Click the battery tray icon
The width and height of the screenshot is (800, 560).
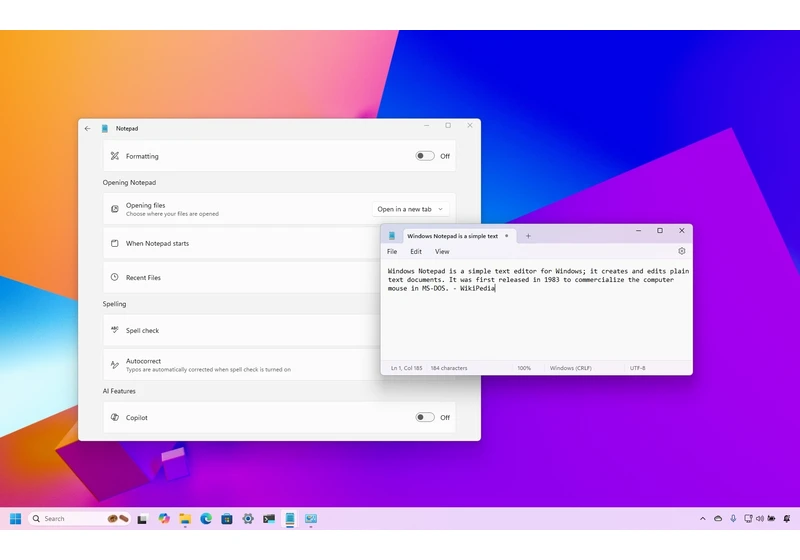(x=771, y=519)
